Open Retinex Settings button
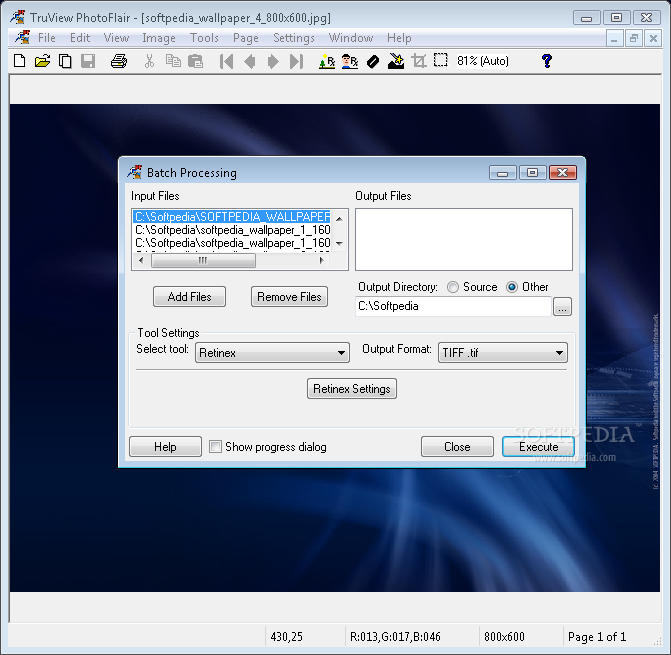This screenshot has width=671, height=655. tap(352, 388)
